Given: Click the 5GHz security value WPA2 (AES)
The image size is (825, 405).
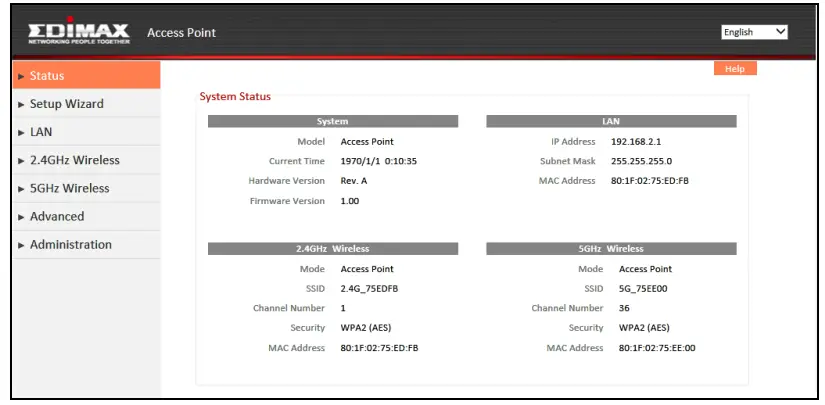Looking at the screenshot, I should click(x=644, y=328).
